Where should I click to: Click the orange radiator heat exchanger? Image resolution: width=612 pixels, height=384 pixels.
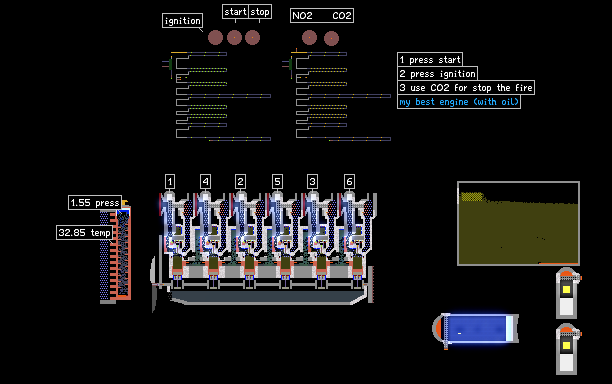[116, 254]
